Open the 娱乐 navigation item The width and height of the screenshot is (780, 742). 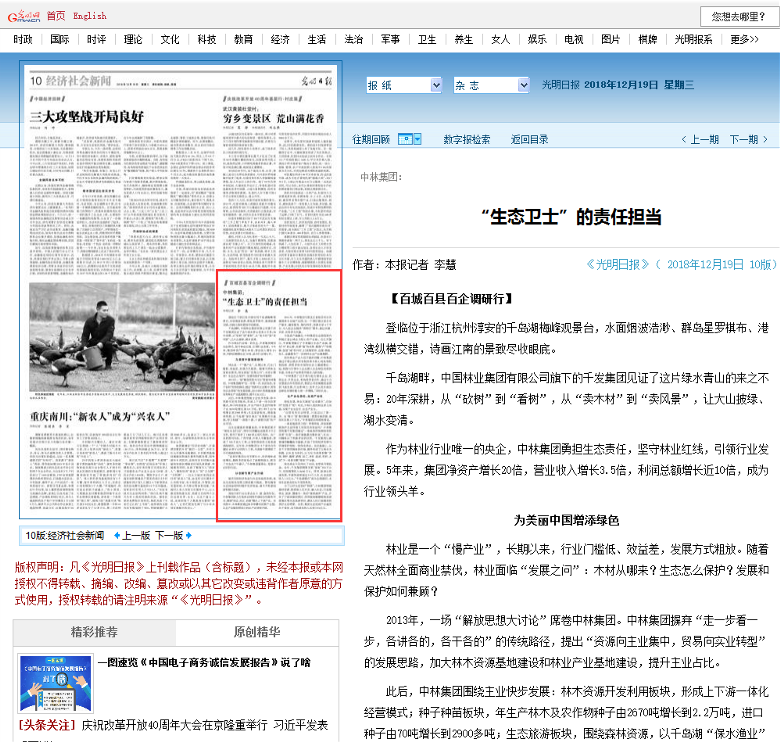(537, 39)
